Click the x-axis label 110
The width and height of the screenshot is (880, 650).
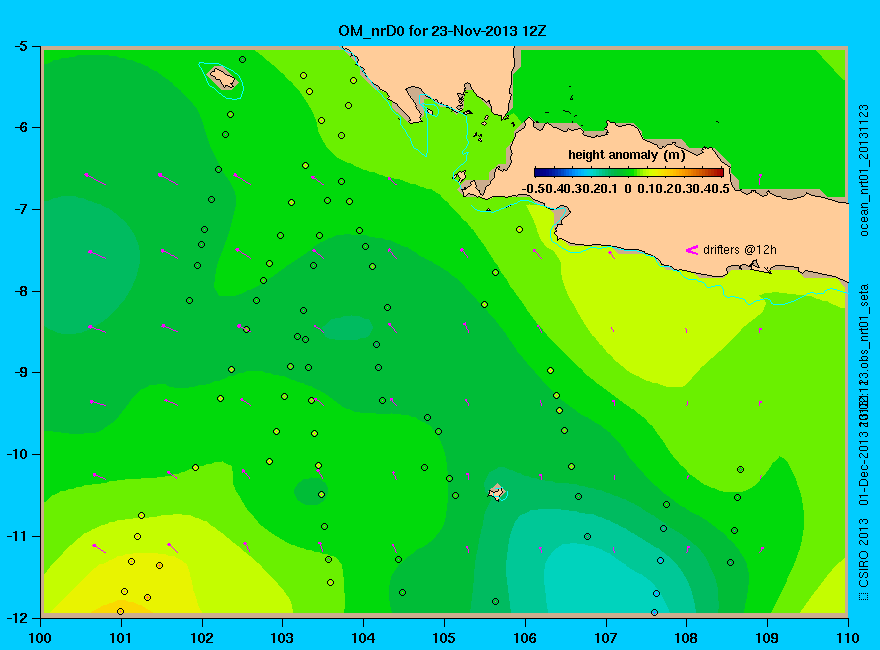tap(847, 638)
